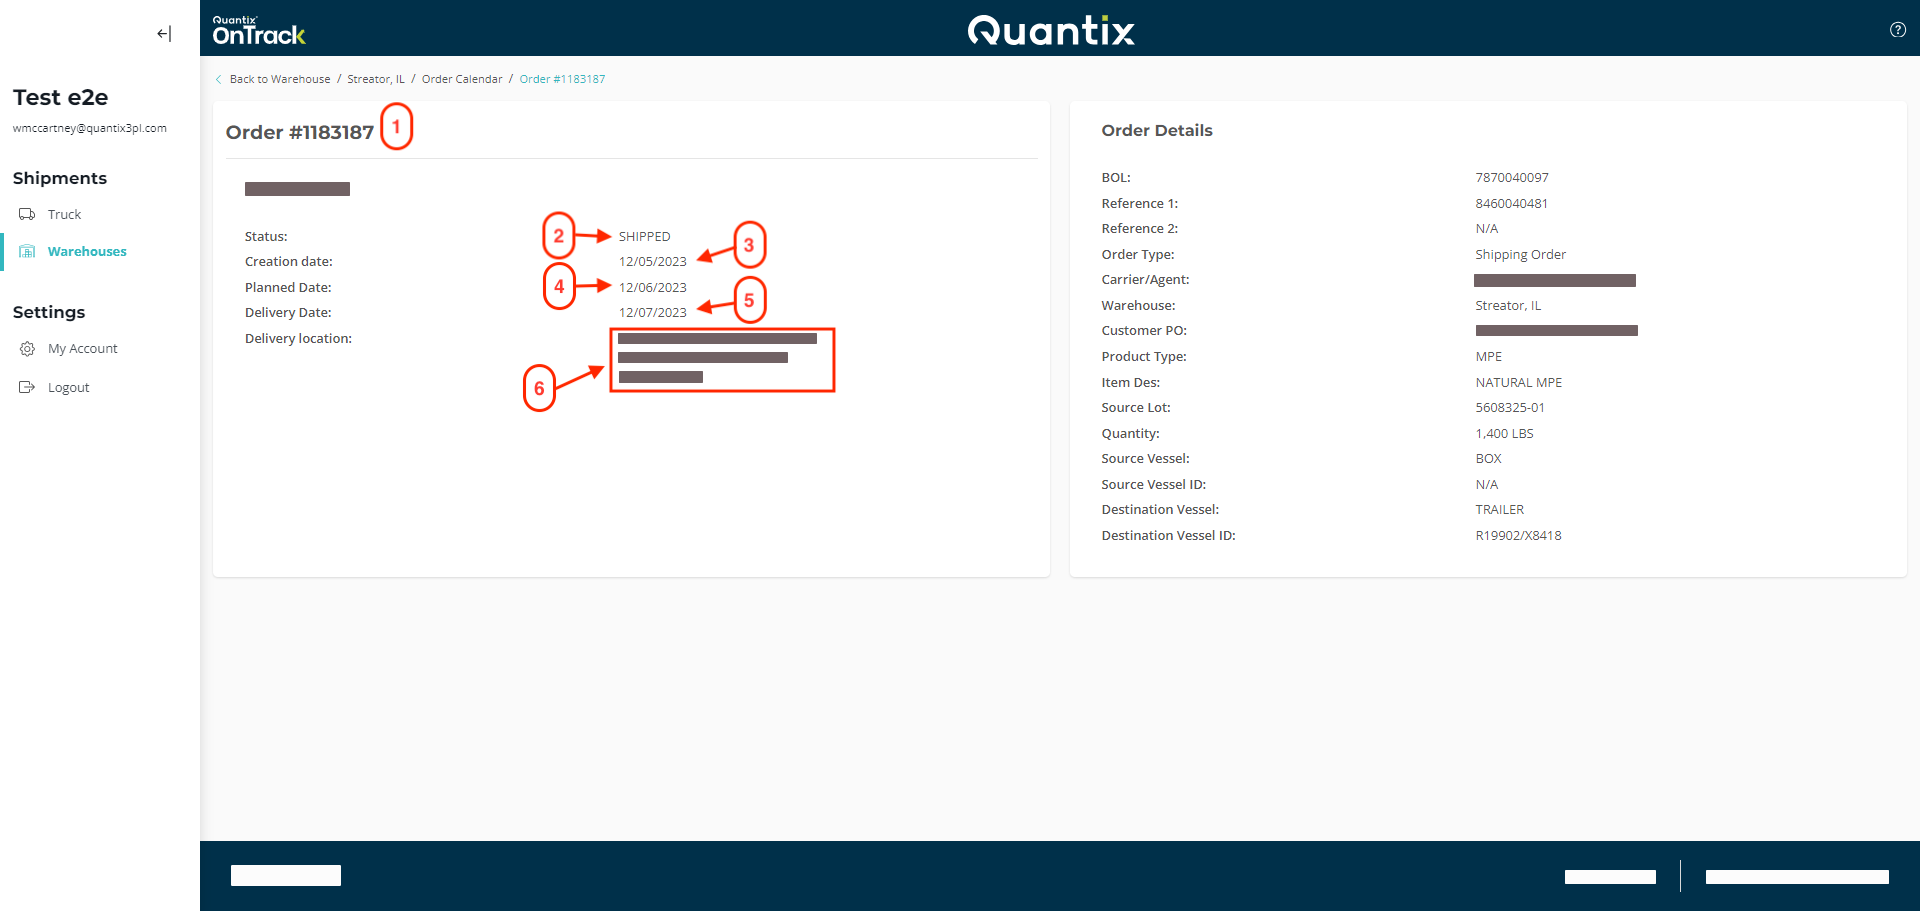The width and height of the screenshot is (1920, 911).
Task: Collapse the sidebar with the arrow icon
Action: tap(164, 34)
